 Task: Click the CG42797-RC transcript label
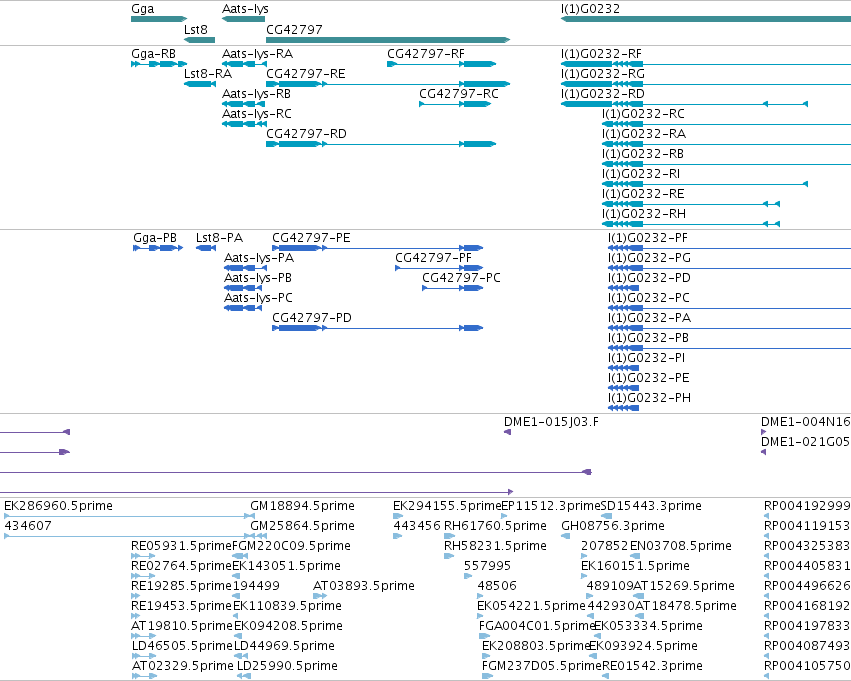tap(459, 94)
